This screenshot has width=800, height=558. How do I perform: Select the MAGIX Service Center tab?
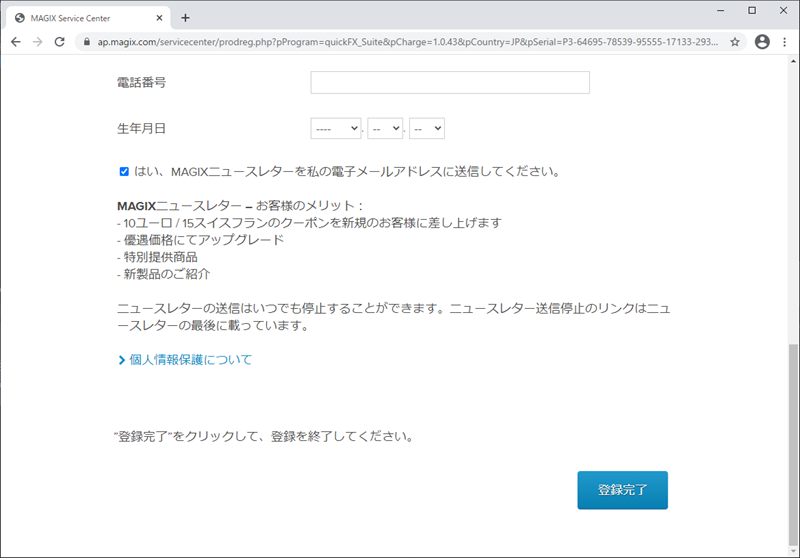click(x=88, y=18)
